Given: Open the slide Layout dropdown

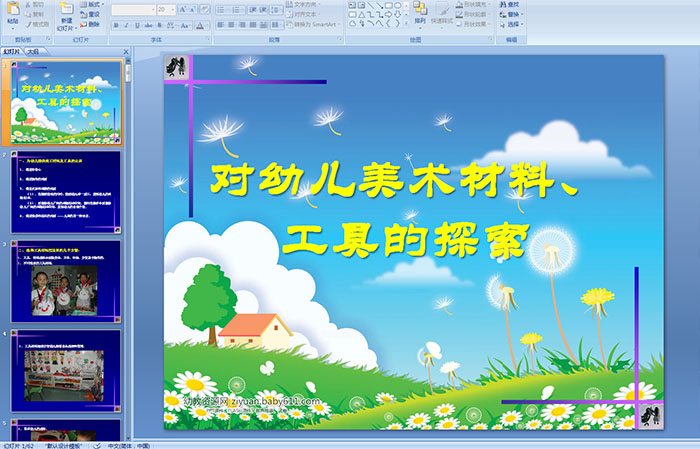Looking at the screenshot, I should click(92, 4).
